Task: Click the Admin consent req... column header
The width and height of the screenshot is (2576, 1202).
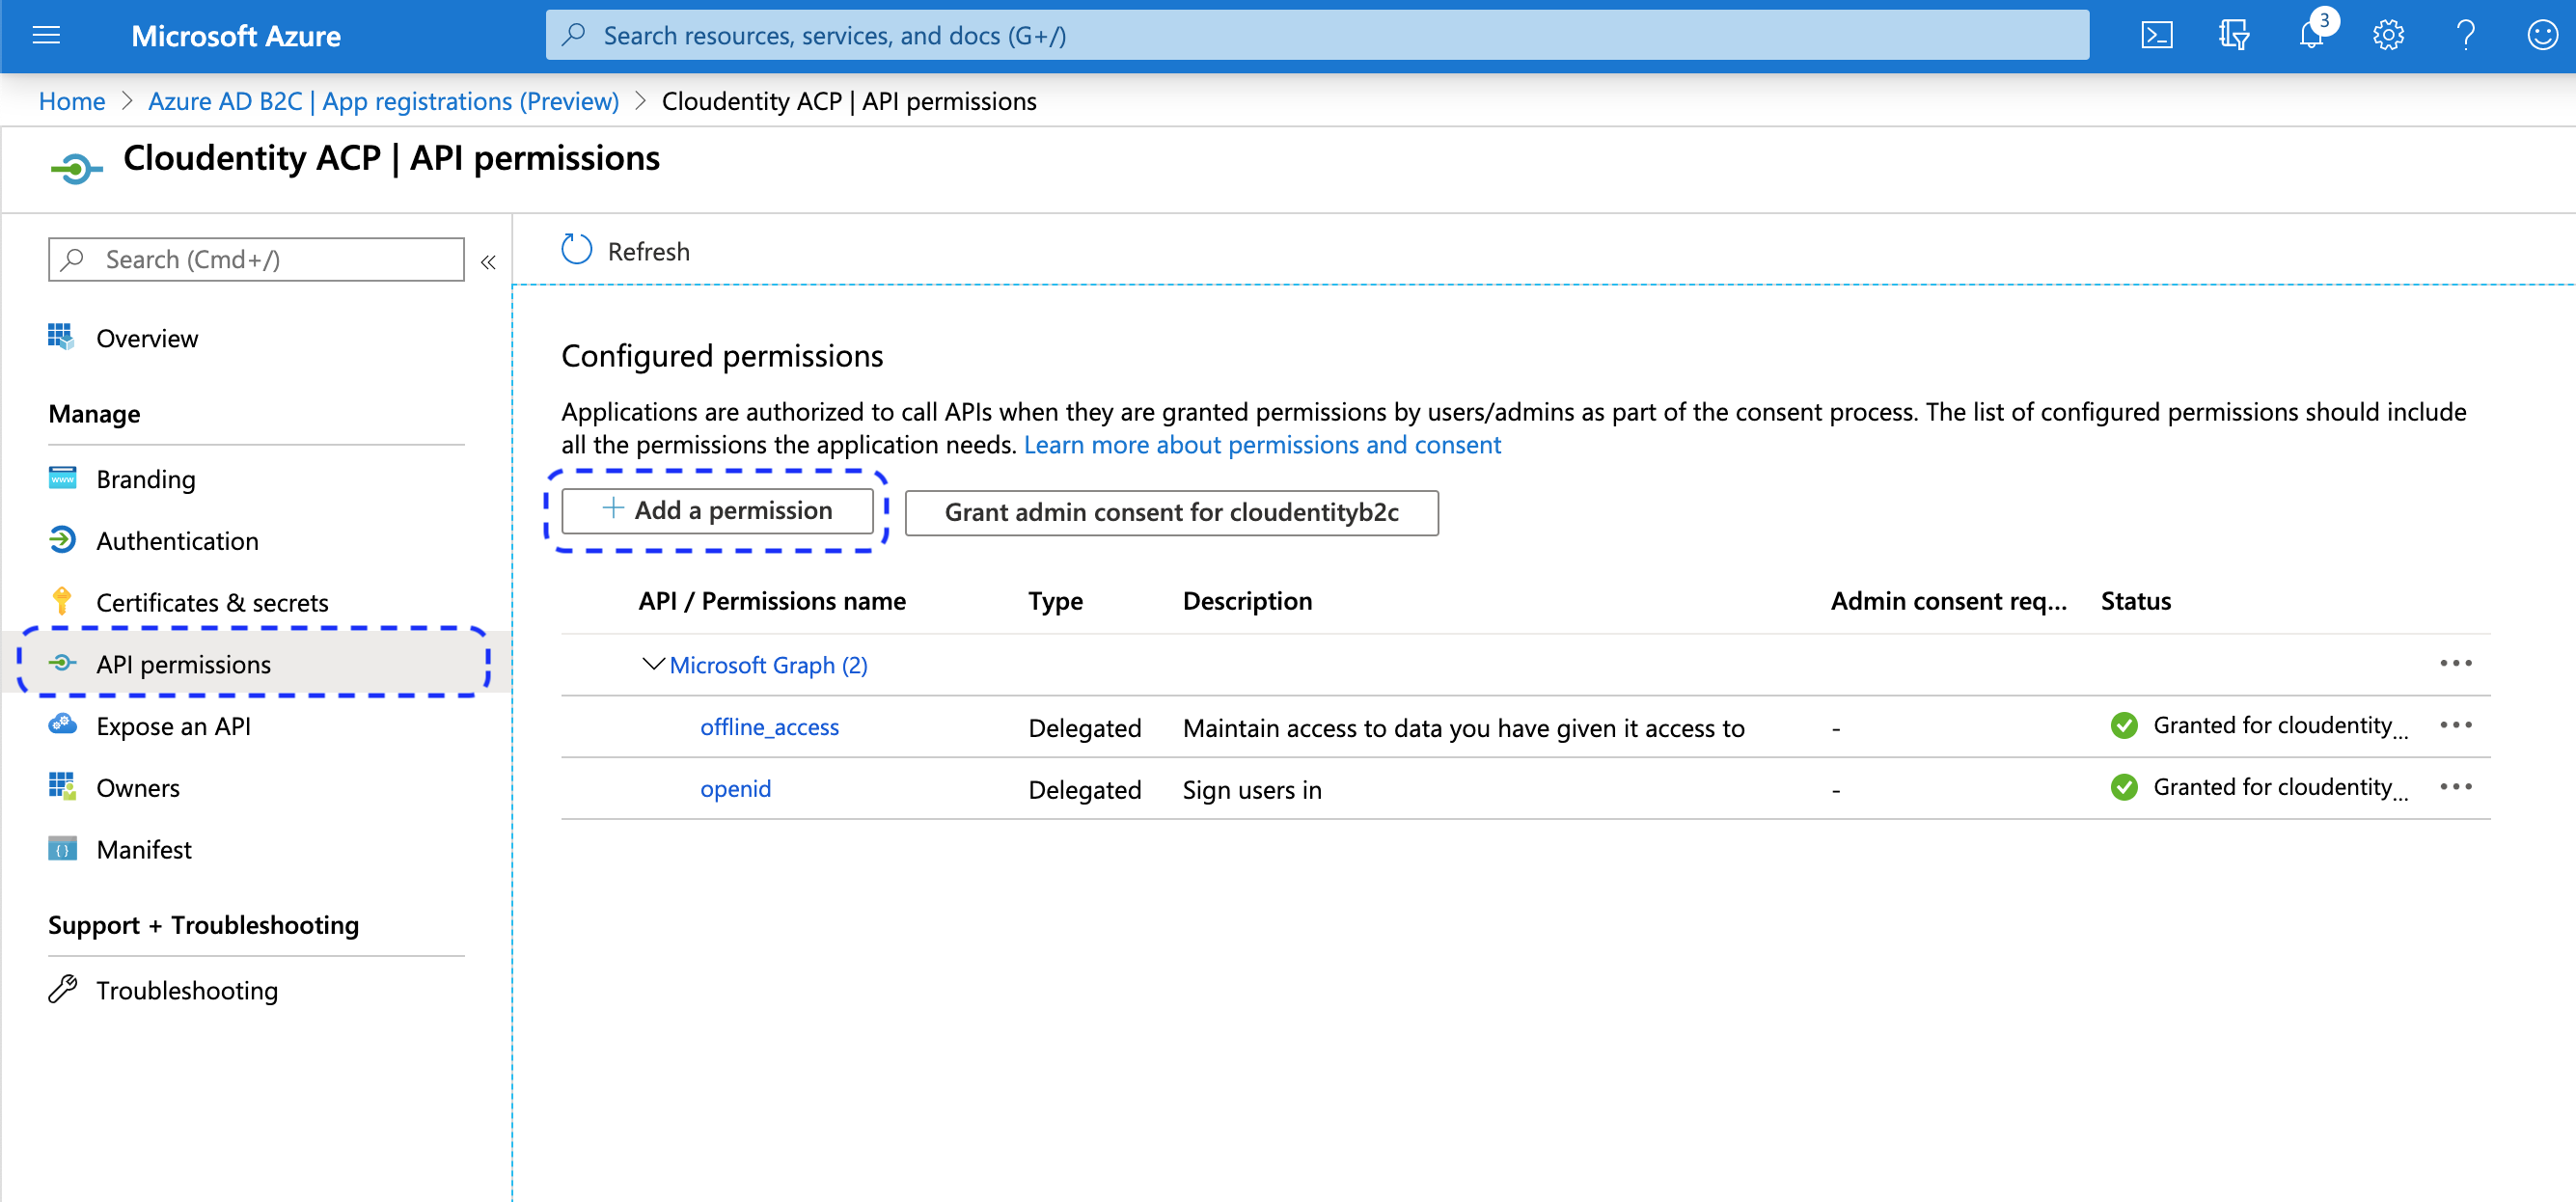Action: pos(1948,601)
